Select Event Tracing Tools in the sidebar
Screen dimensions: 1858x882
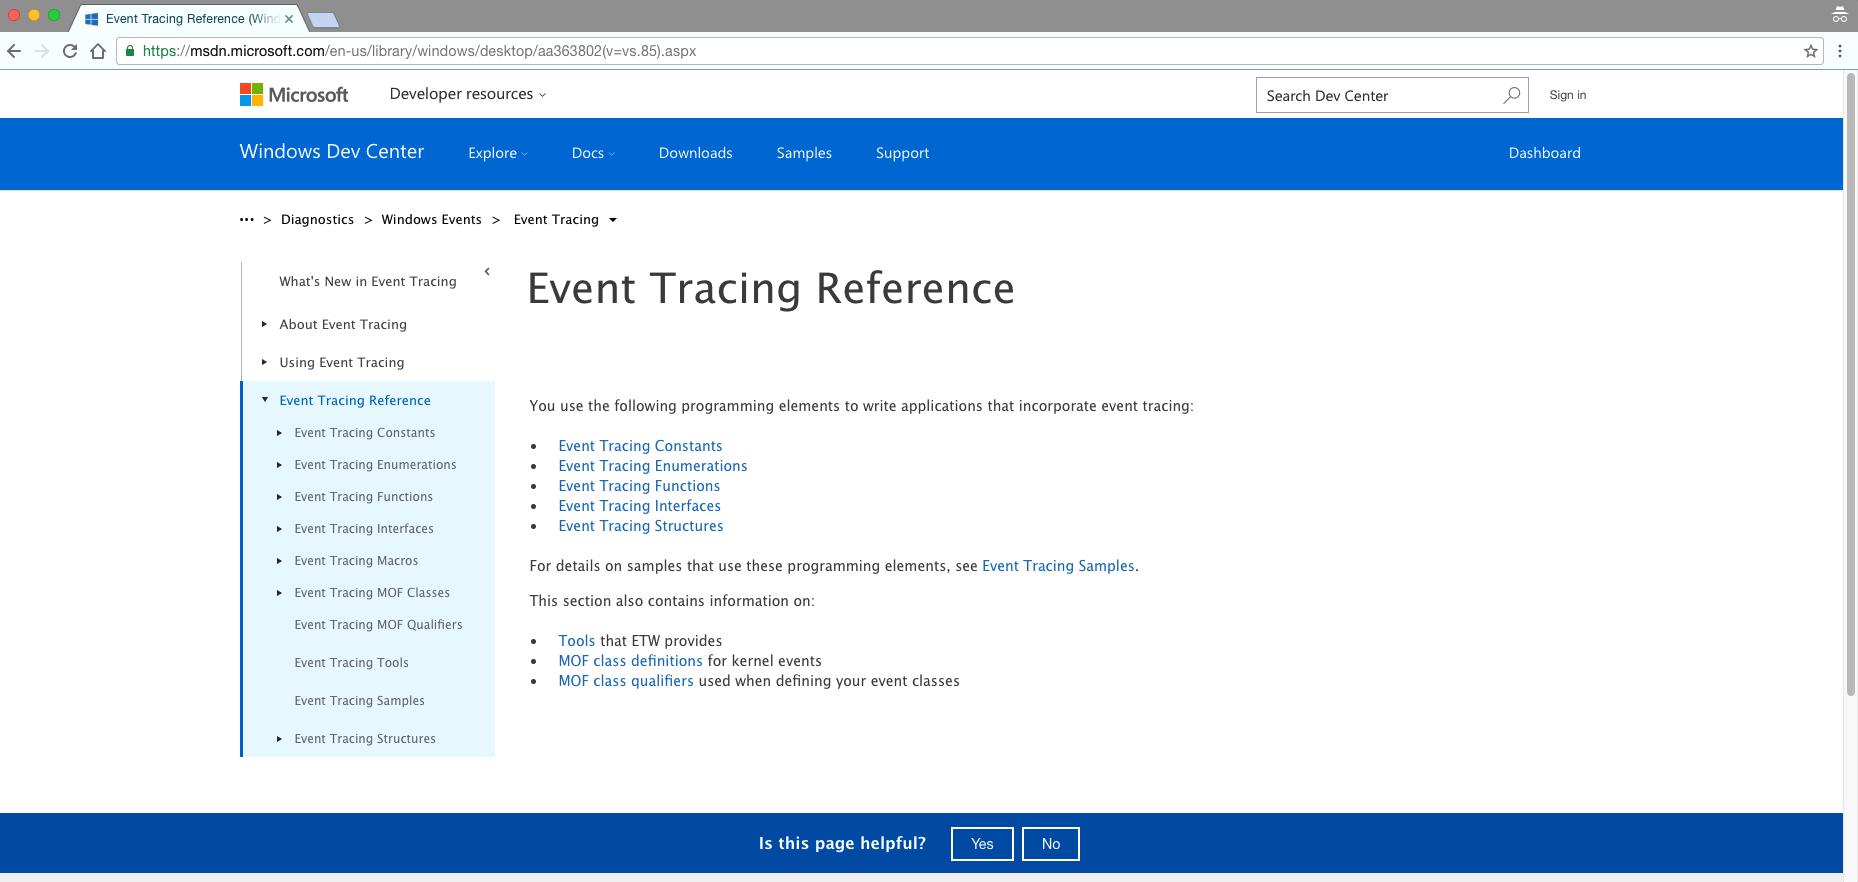tap(351, 663)
